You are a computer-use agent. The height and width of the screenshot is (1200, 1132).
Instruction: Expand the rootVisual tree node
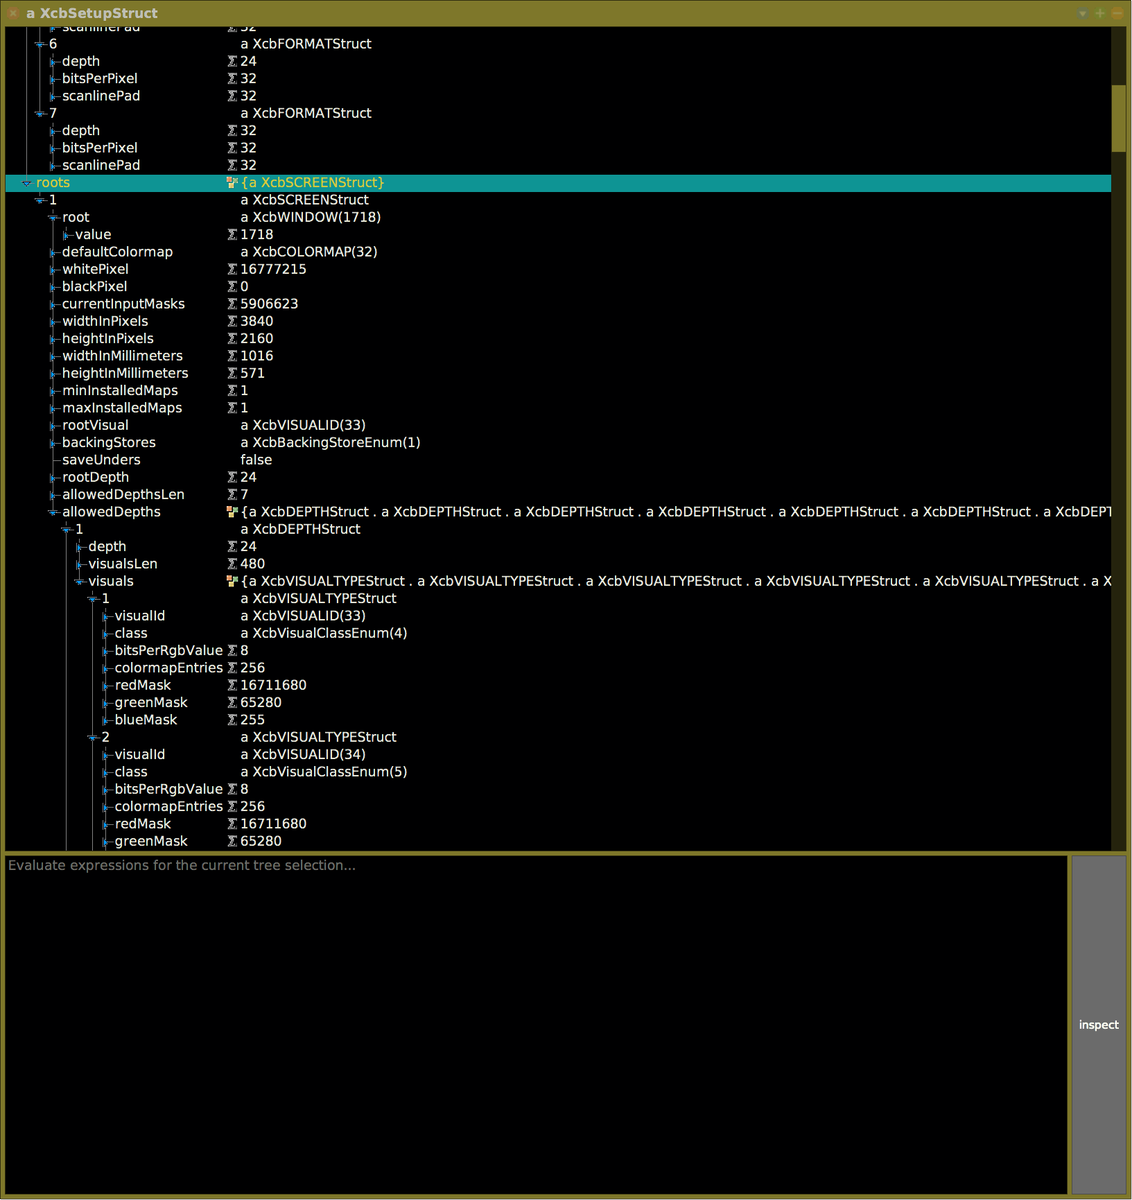(x=53, y=425)
